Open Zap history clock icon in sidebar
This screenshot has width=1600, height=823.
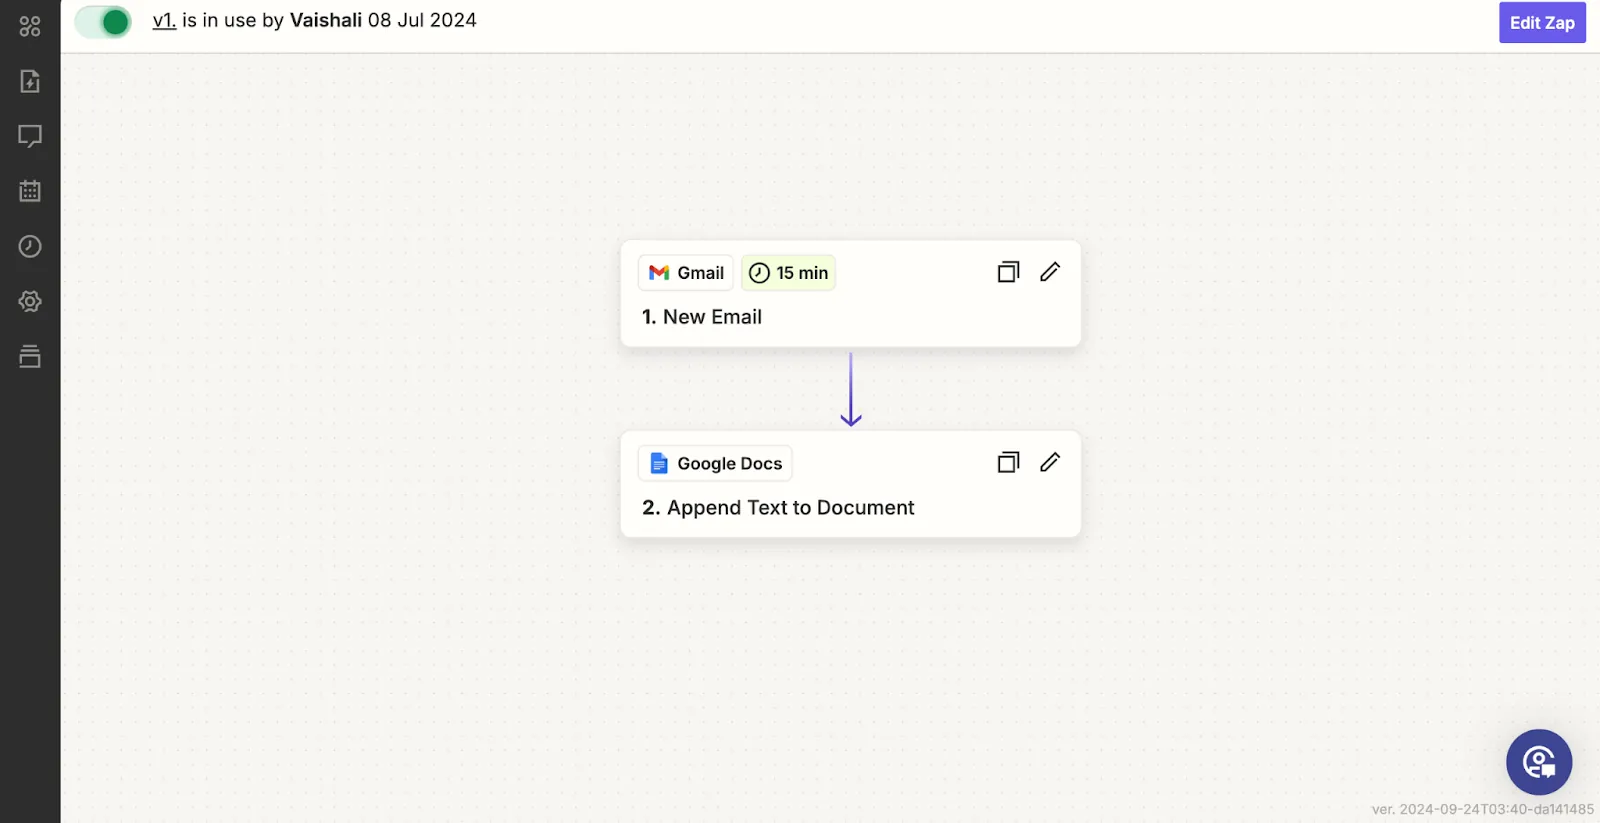[30, 246]
